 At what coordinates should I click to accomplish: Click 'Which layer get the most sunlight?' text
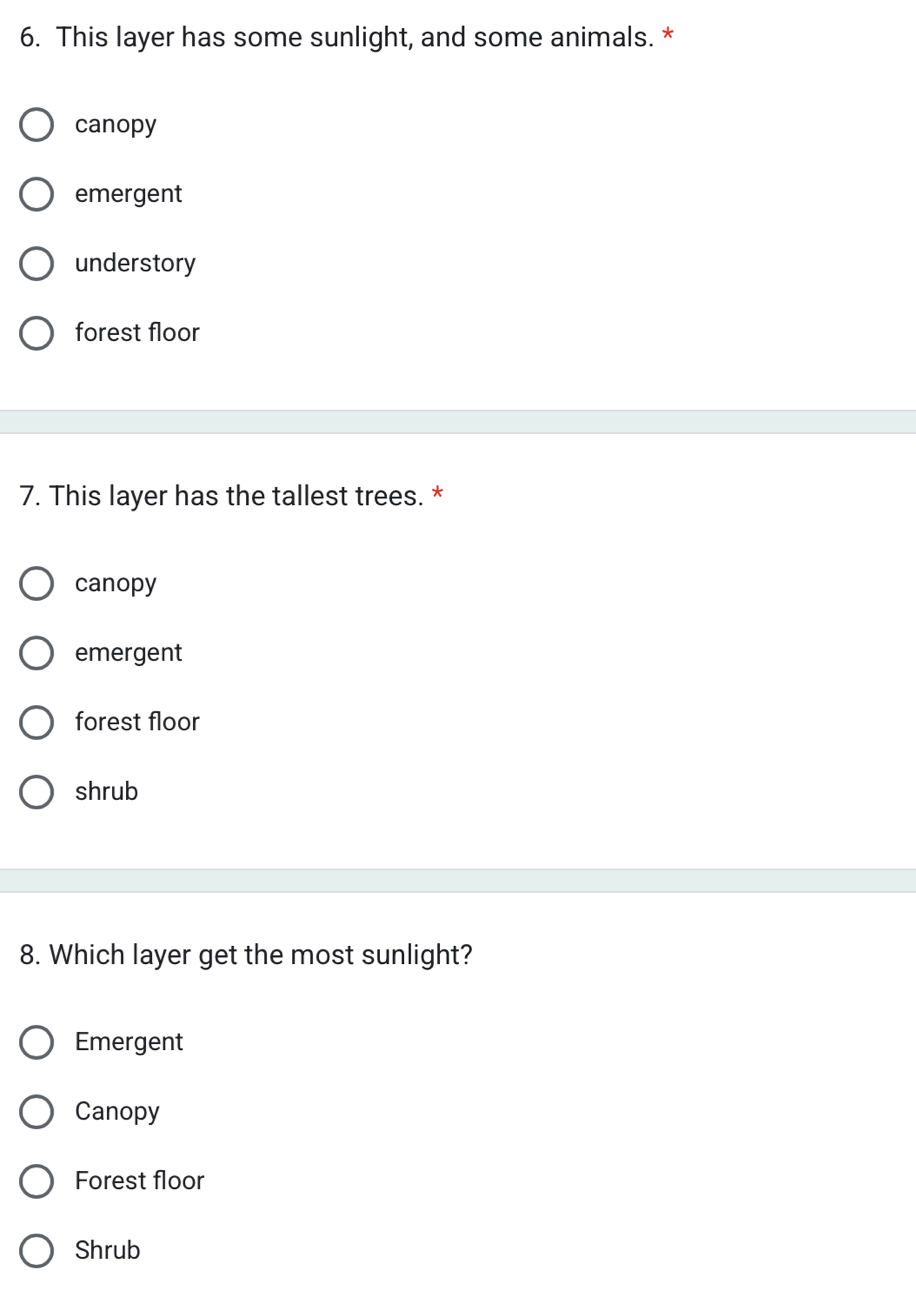[246, 955]
